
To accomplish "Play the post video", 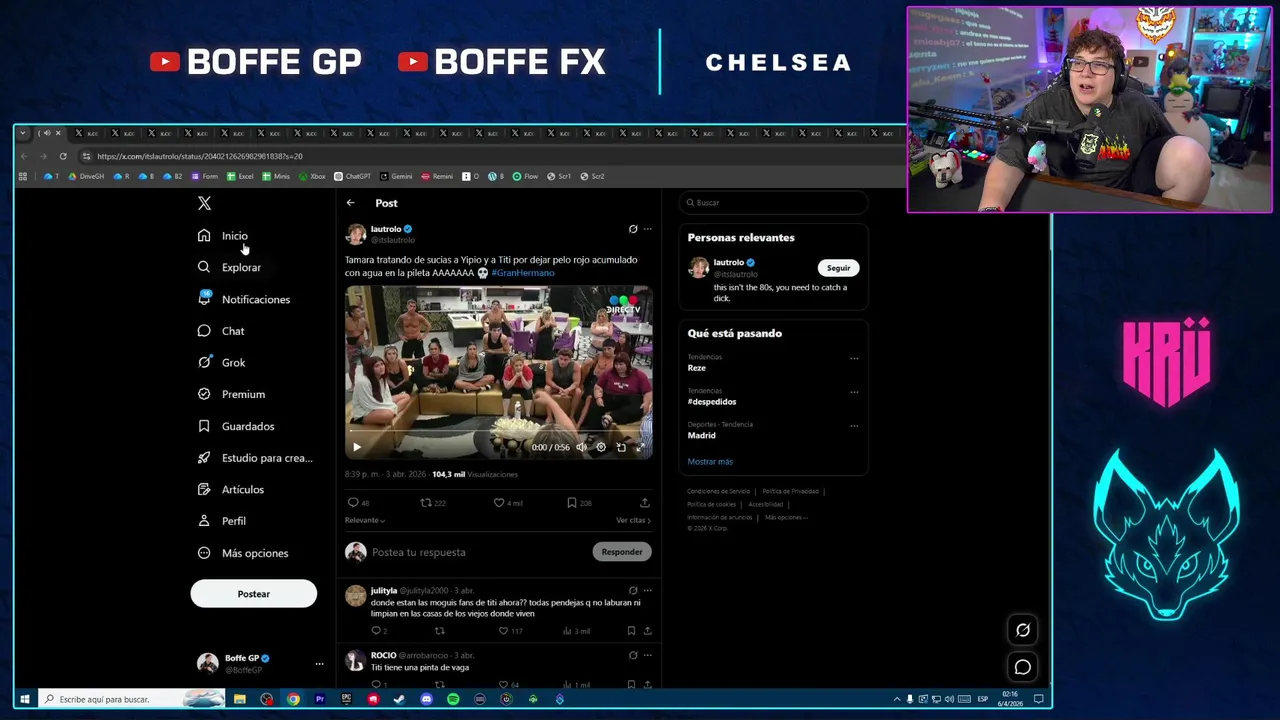I will (357, 447).
